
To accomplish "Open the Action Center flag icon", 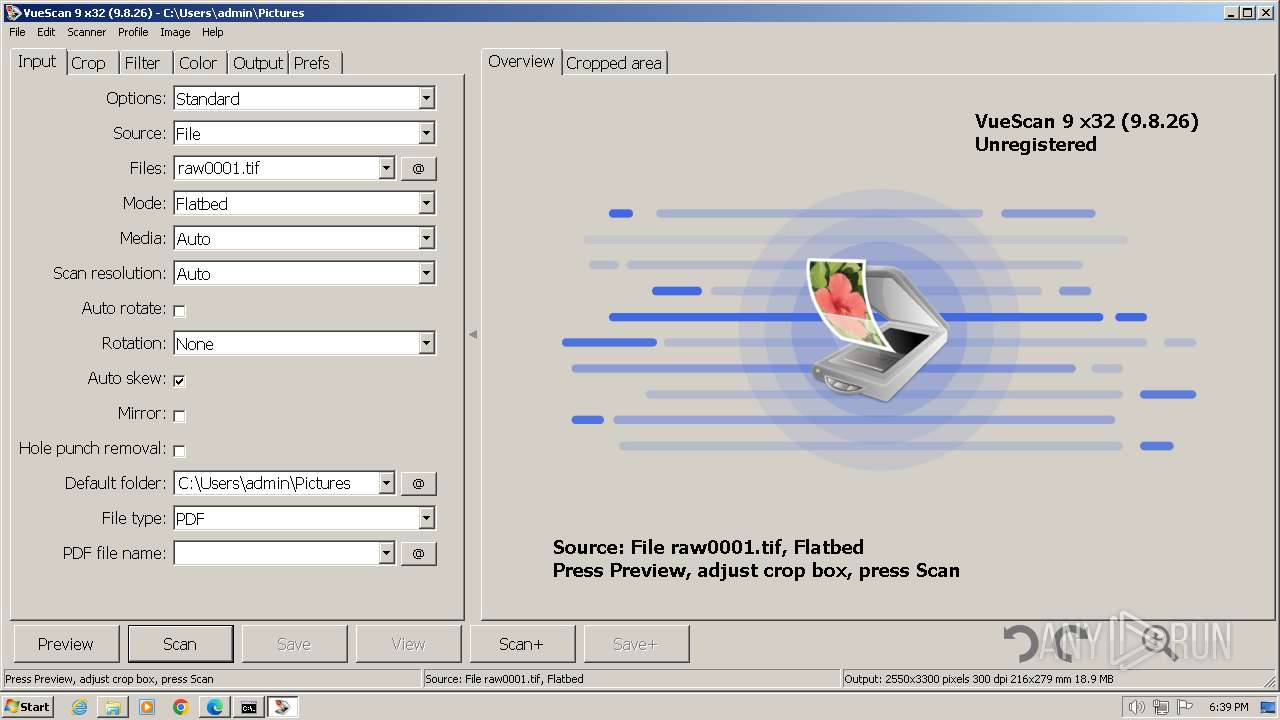I will (x=1185, y=707).
